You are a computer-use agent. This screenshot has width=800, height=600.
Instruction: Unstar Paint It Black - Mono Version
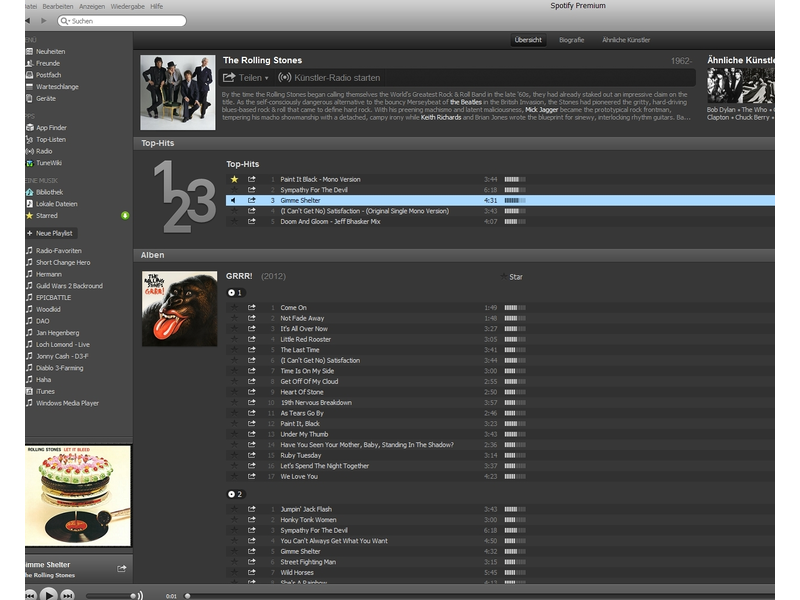(x=234, y=179)
